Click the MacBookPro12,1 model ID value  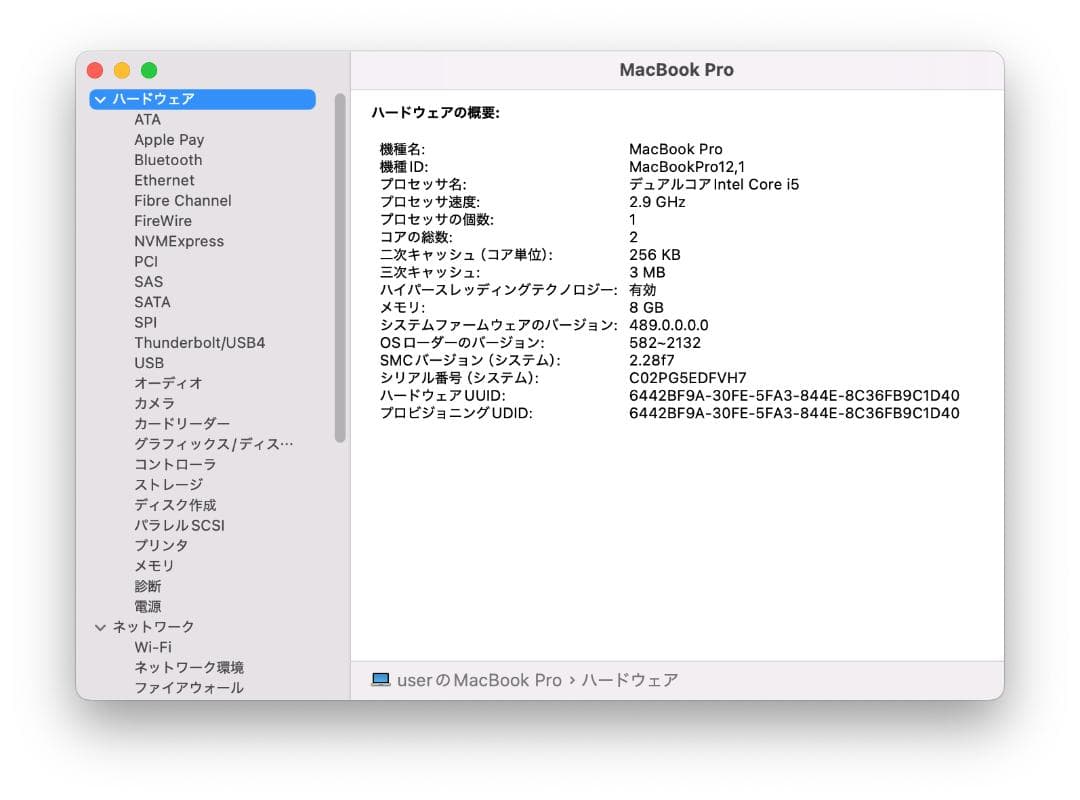687,167
